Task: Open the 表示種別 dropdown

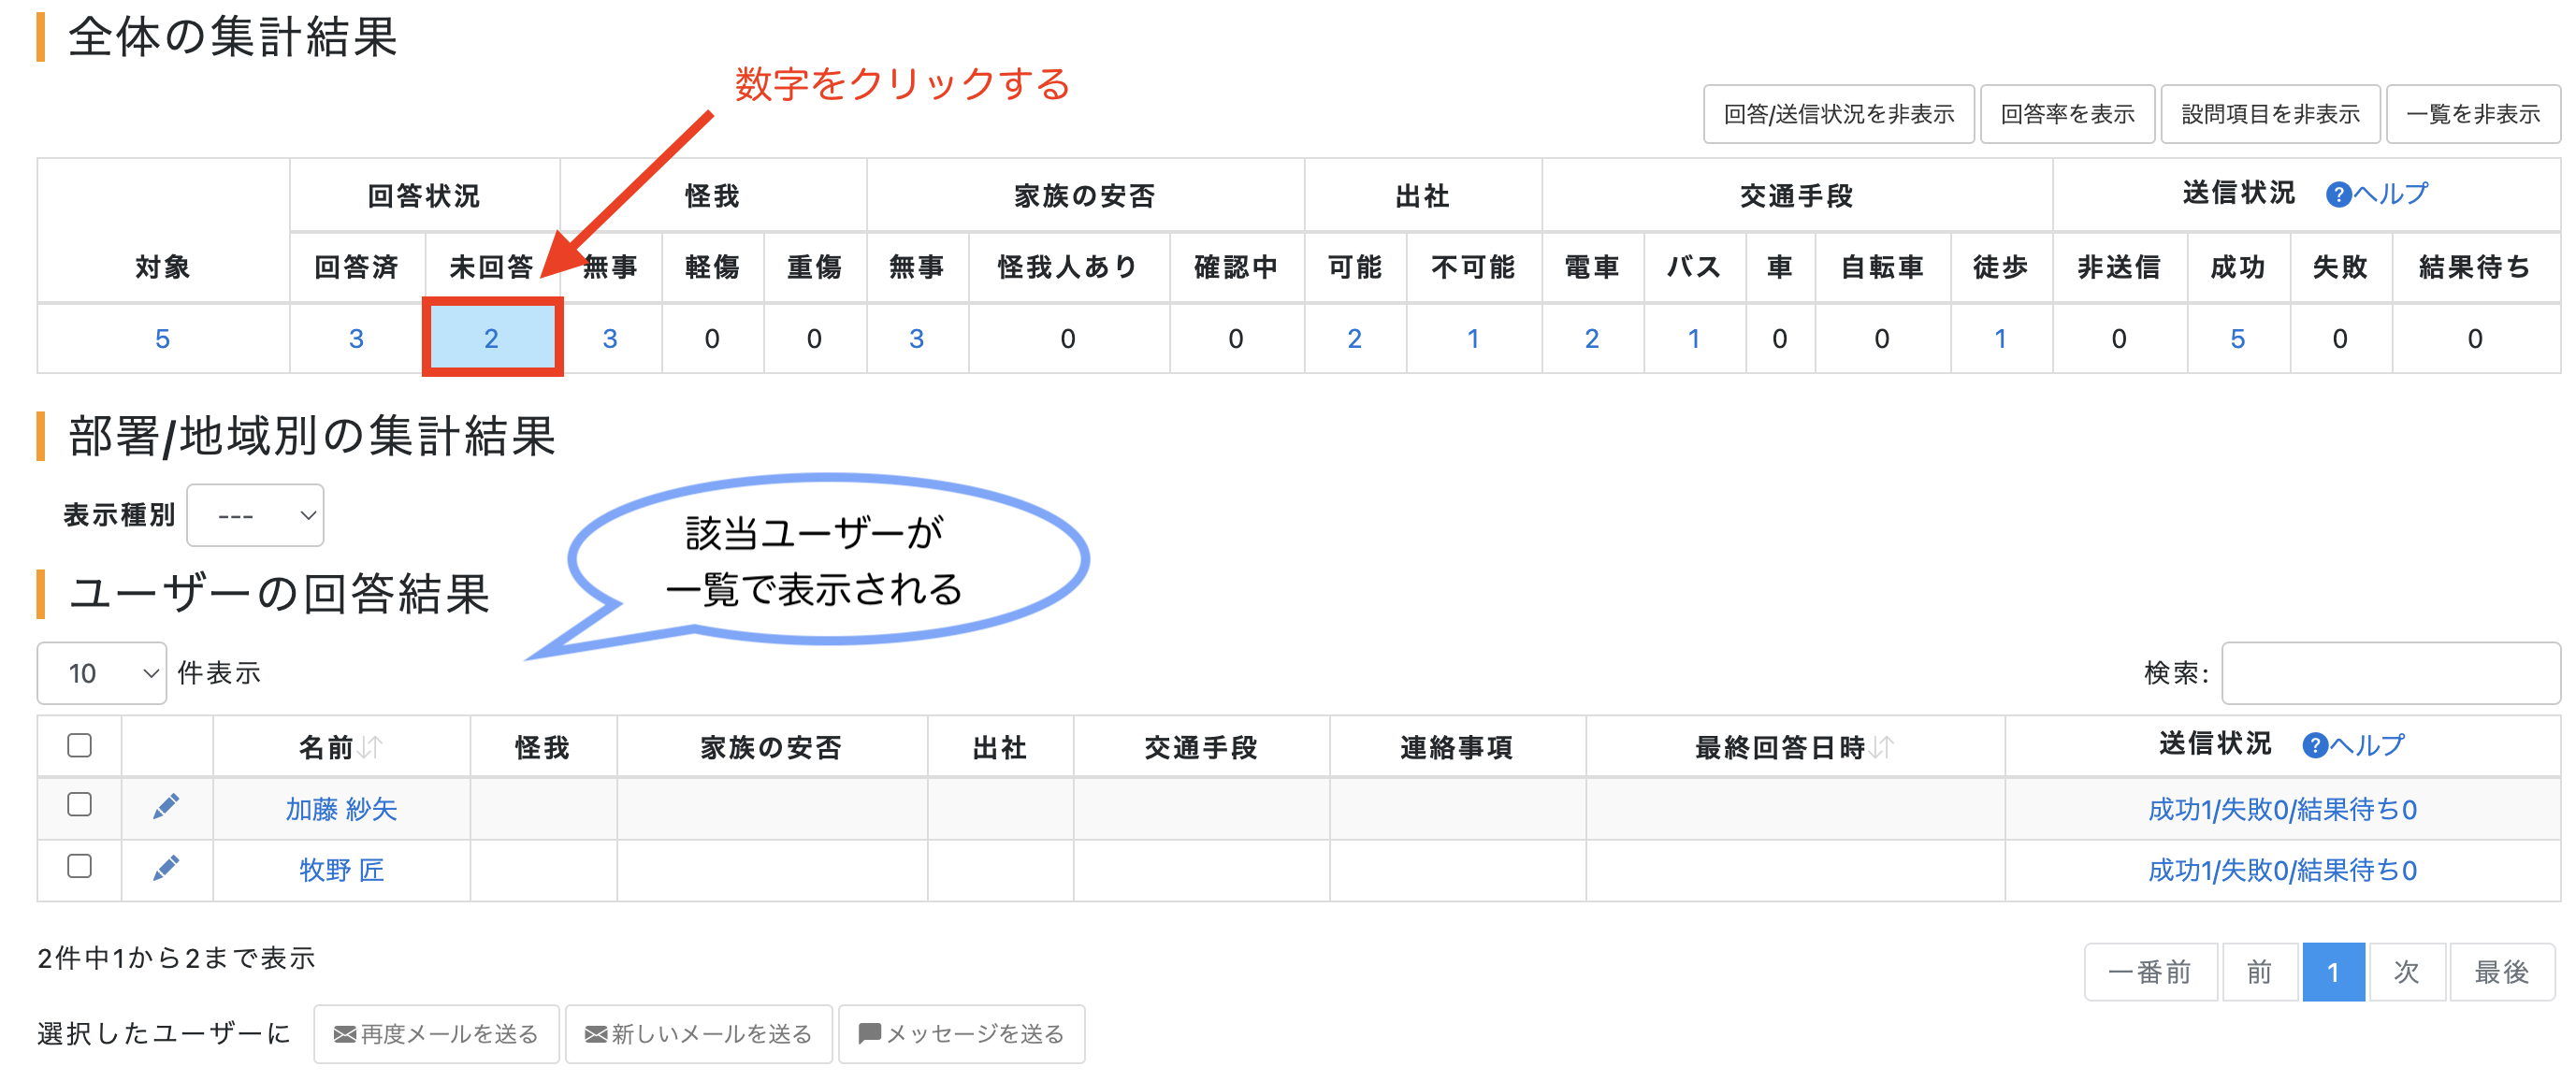Action: pyautogui.click(x=256, y=515)
